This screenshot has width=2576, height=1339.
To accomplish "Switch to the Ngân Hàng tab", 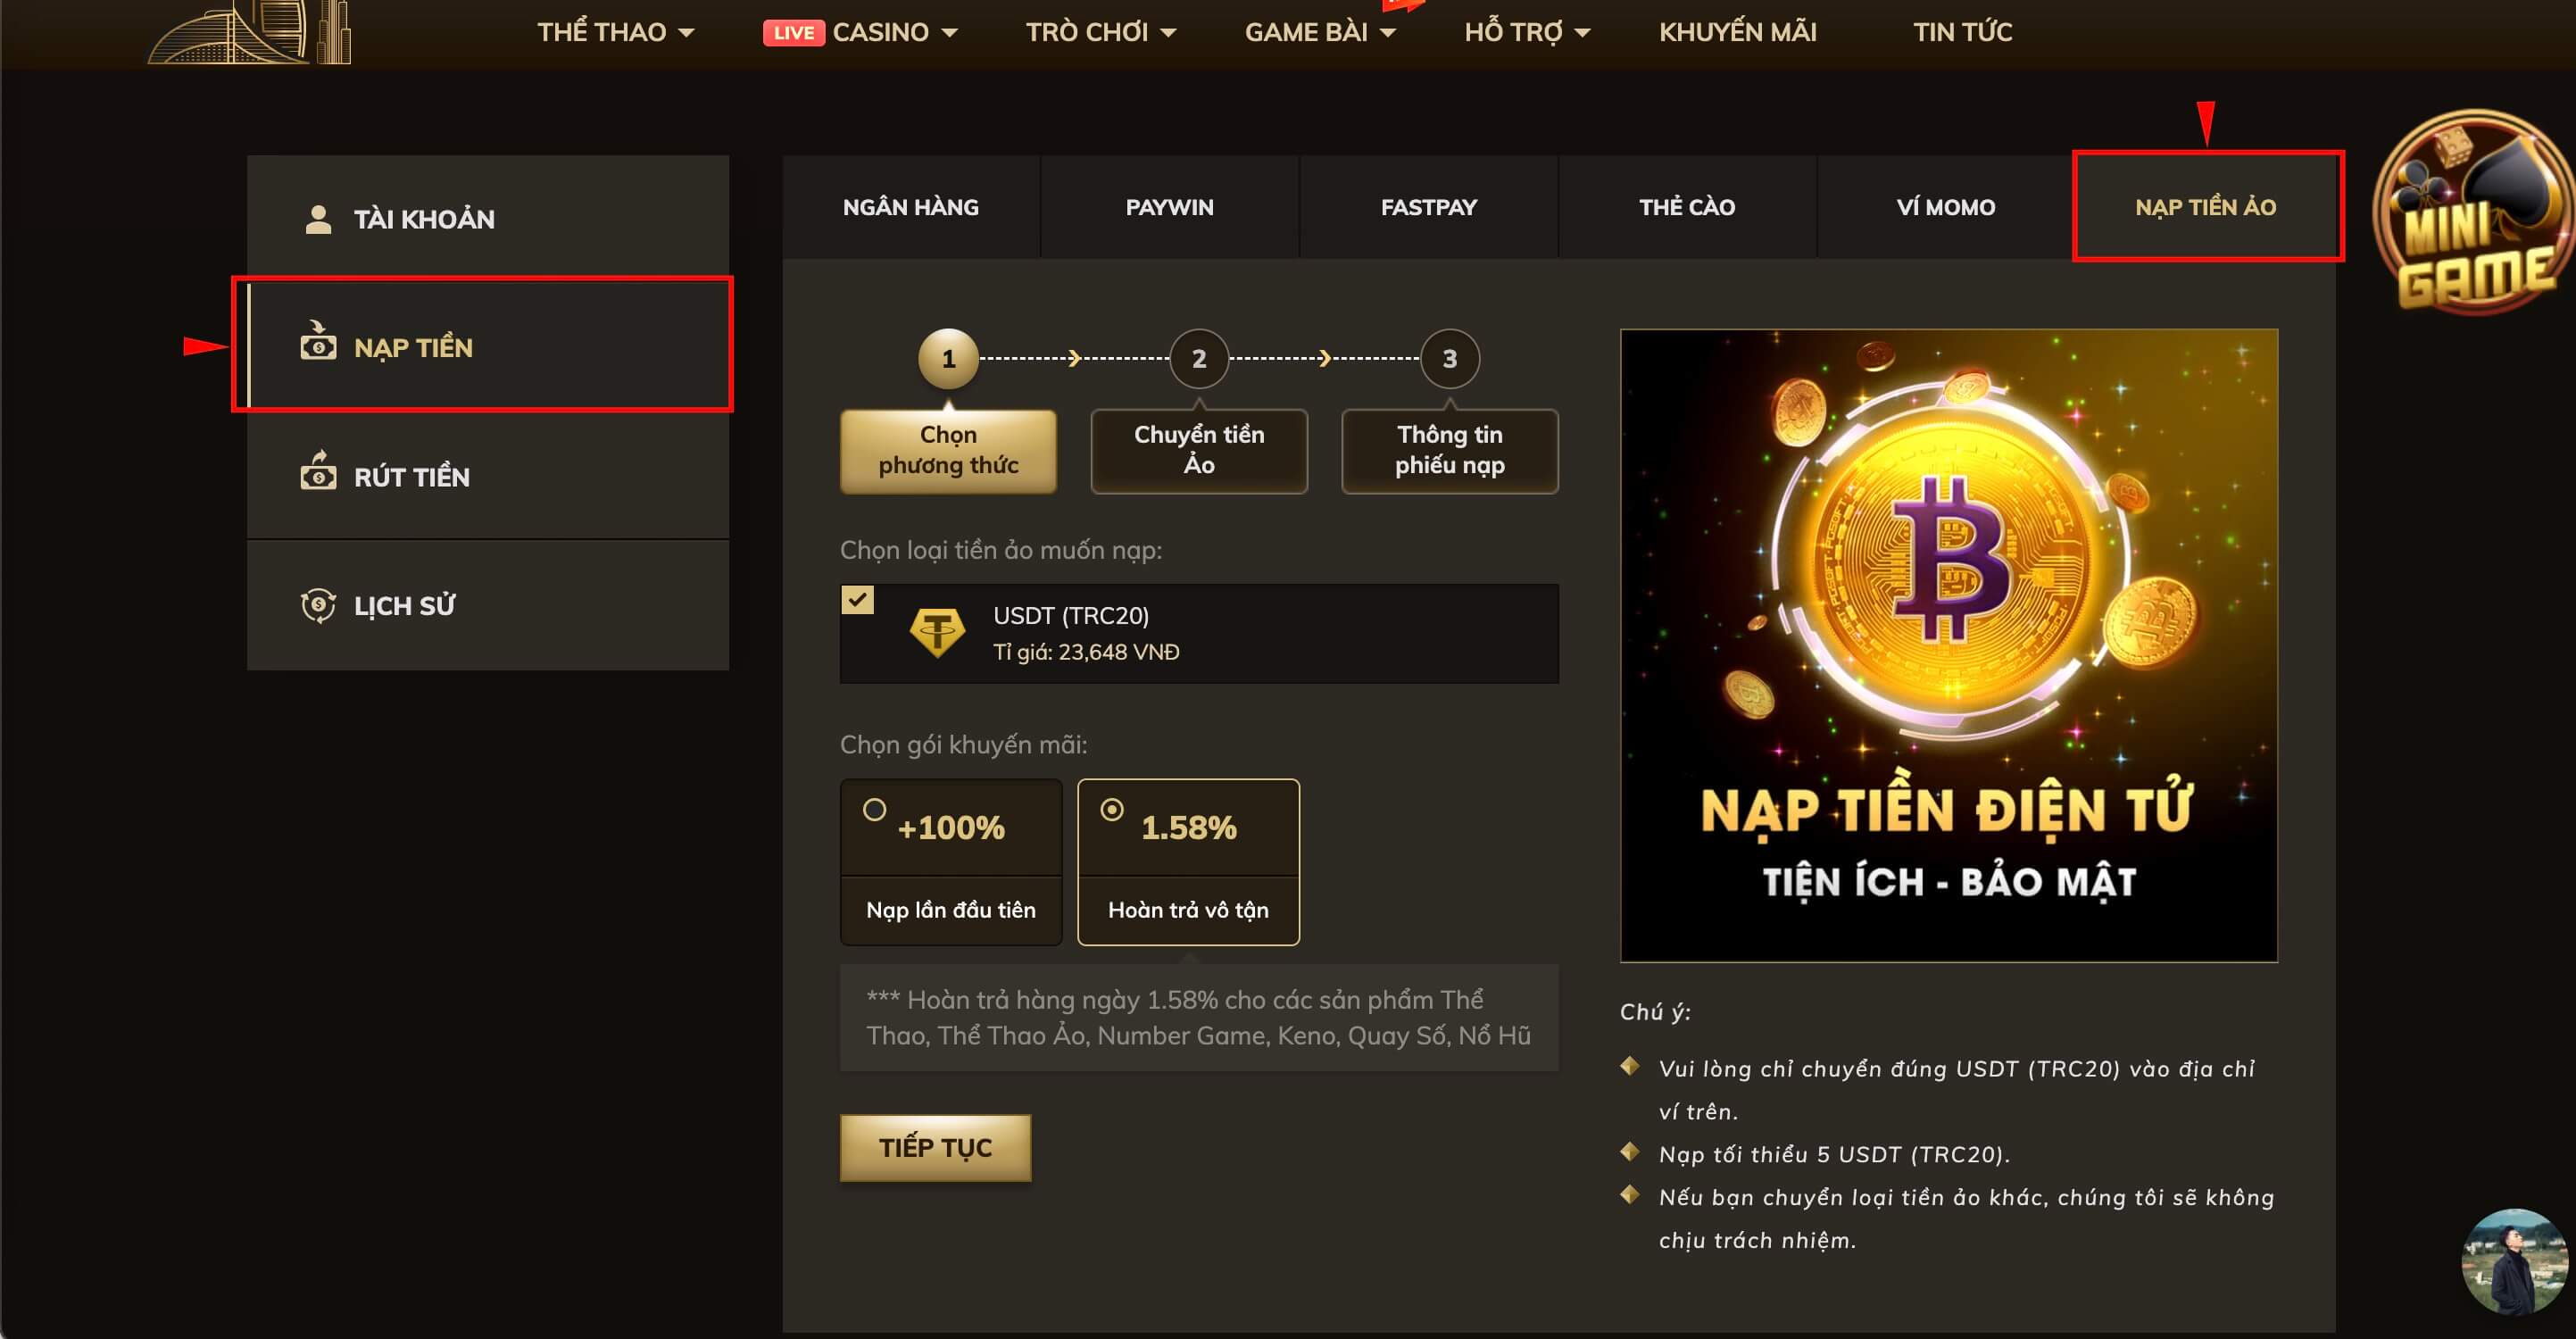I will pos(910,207).
